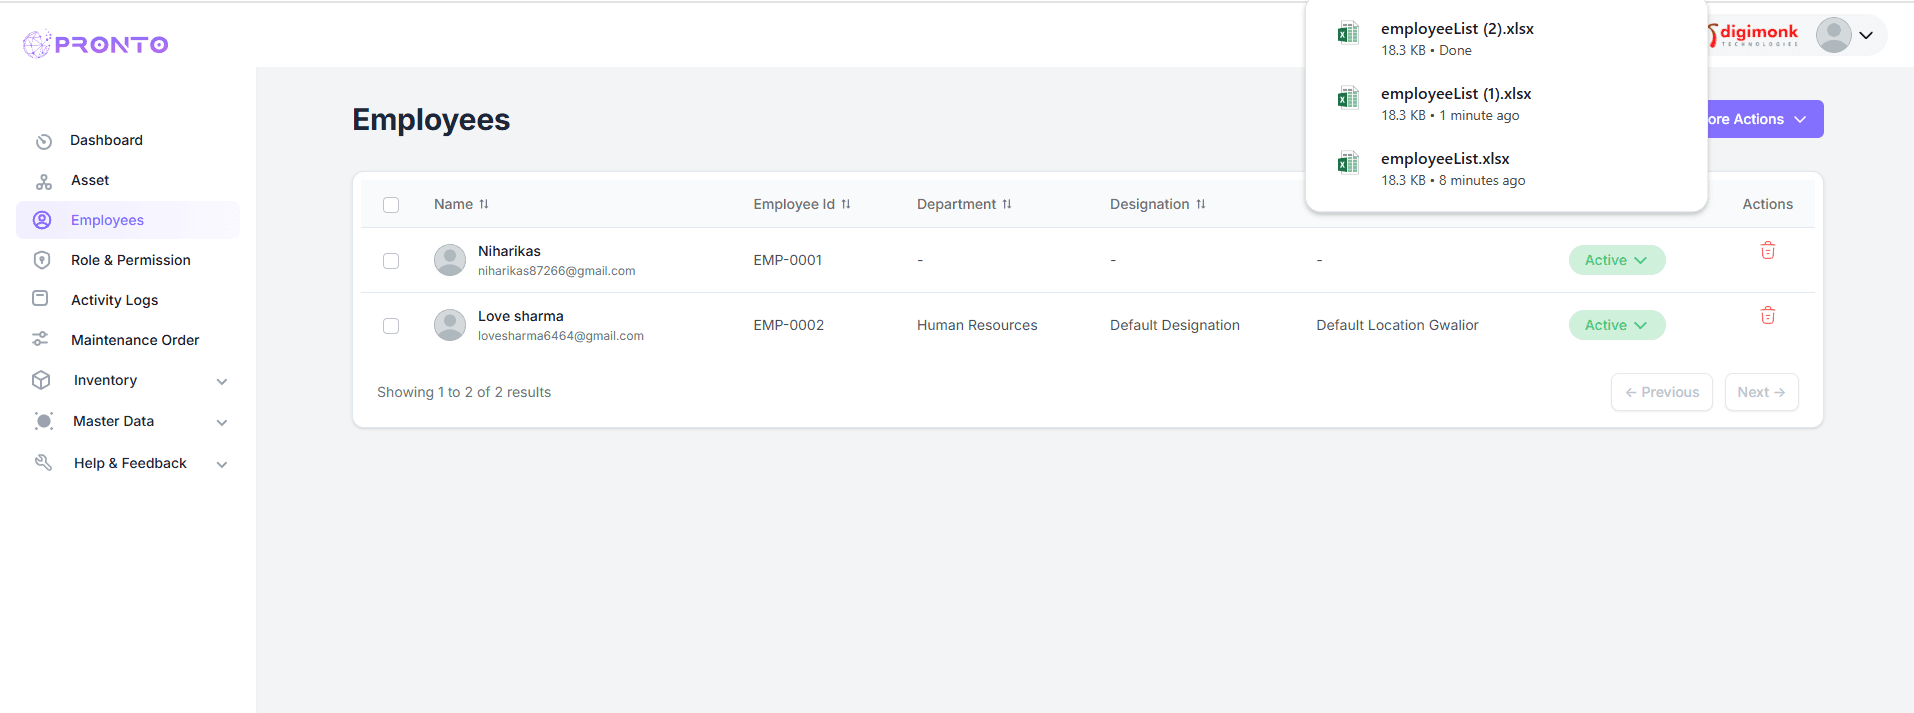Delete the Niharikas employee row
The width and height of the screenshot is (1914, 713).
[1767, 251]
